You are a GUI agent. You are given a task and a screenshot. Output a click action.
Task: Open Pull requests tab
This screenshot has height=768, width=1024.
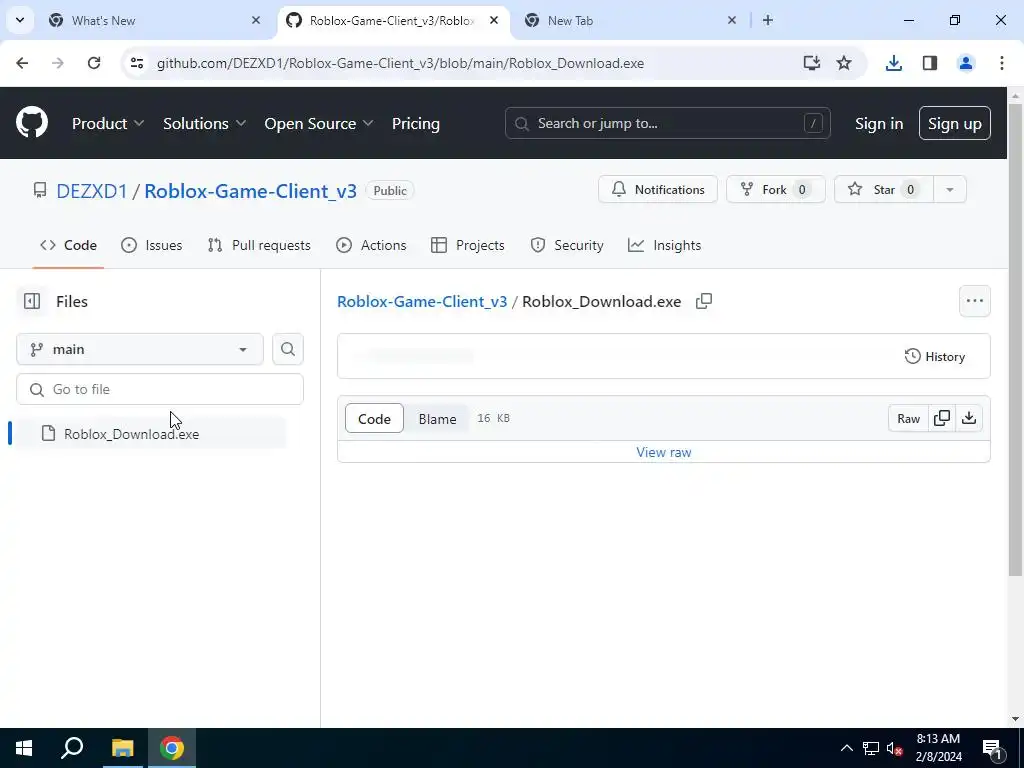coord(259,246)
